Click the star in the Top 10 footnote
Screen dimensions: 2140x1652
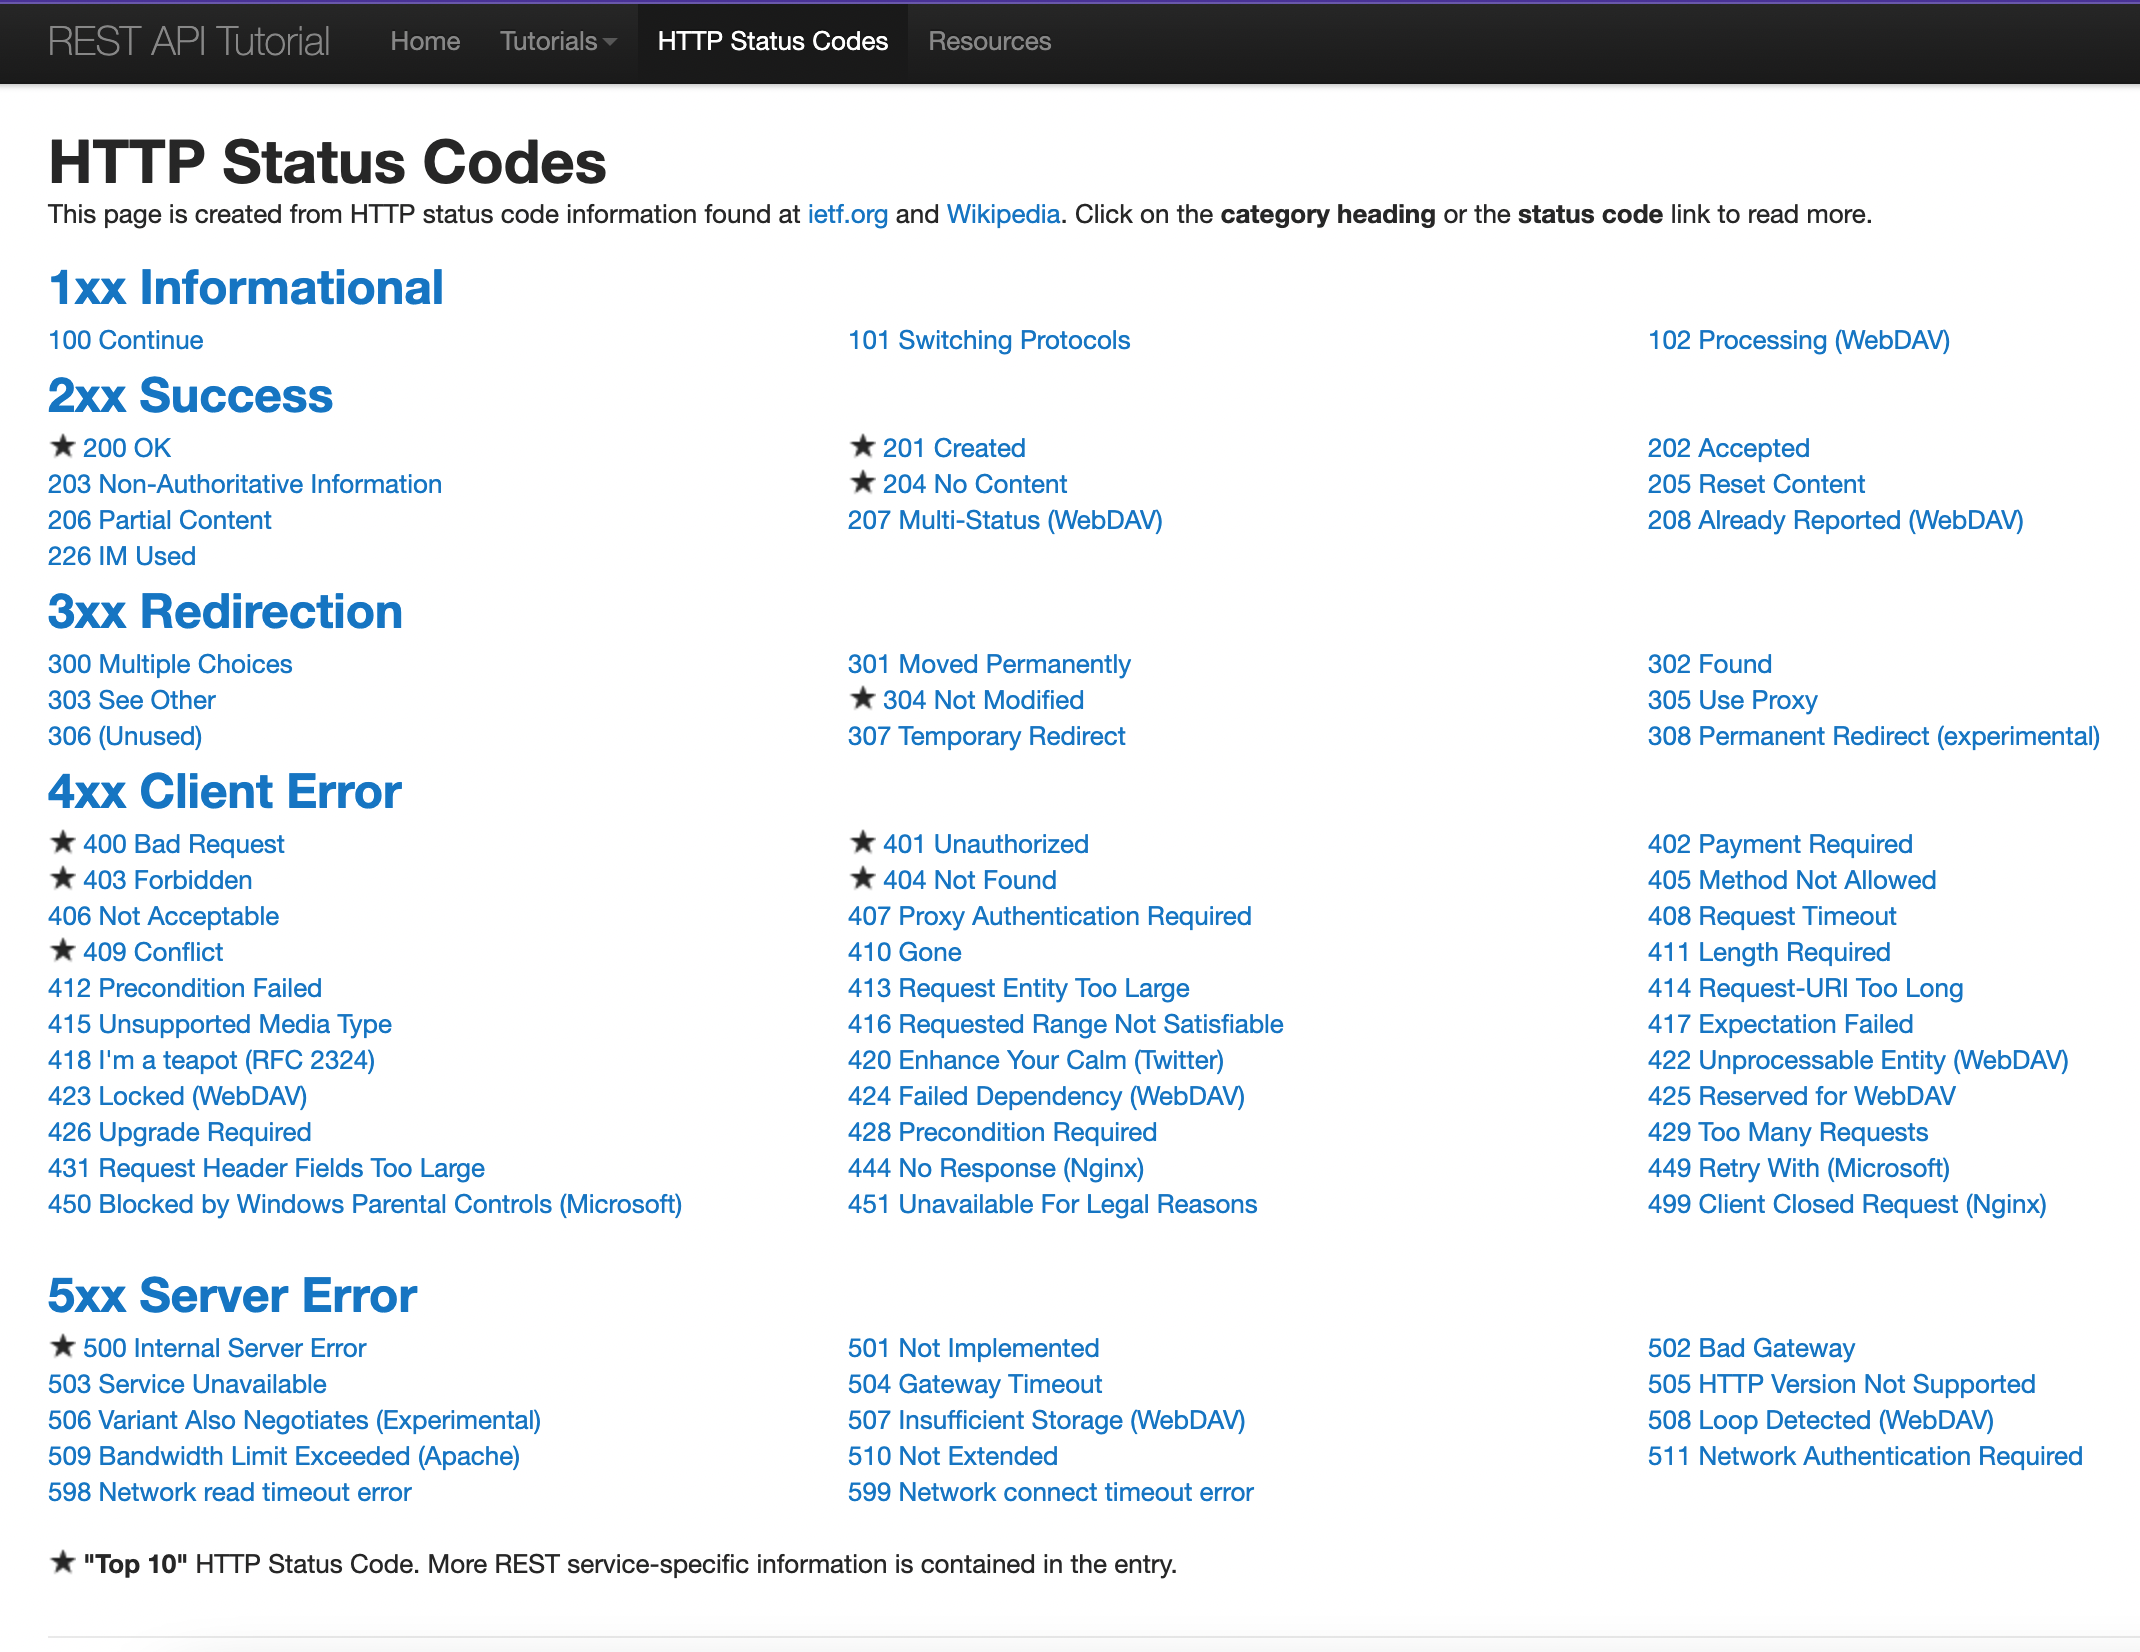tap(63, 1562)
